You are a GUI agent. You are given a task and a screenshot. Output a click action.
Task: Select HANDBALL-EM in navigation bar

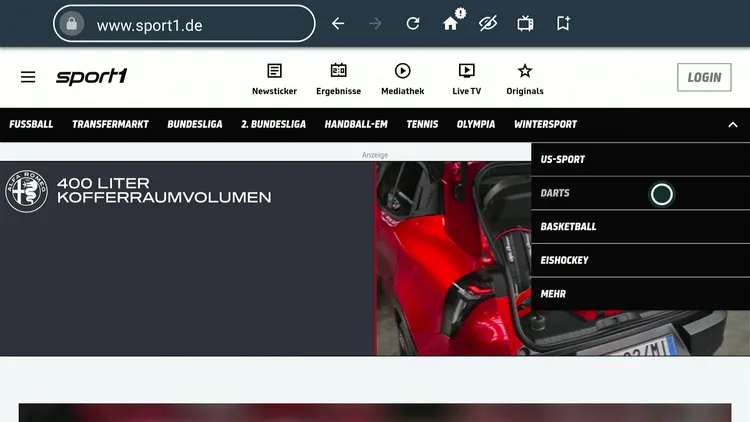(x=356, y=124)
